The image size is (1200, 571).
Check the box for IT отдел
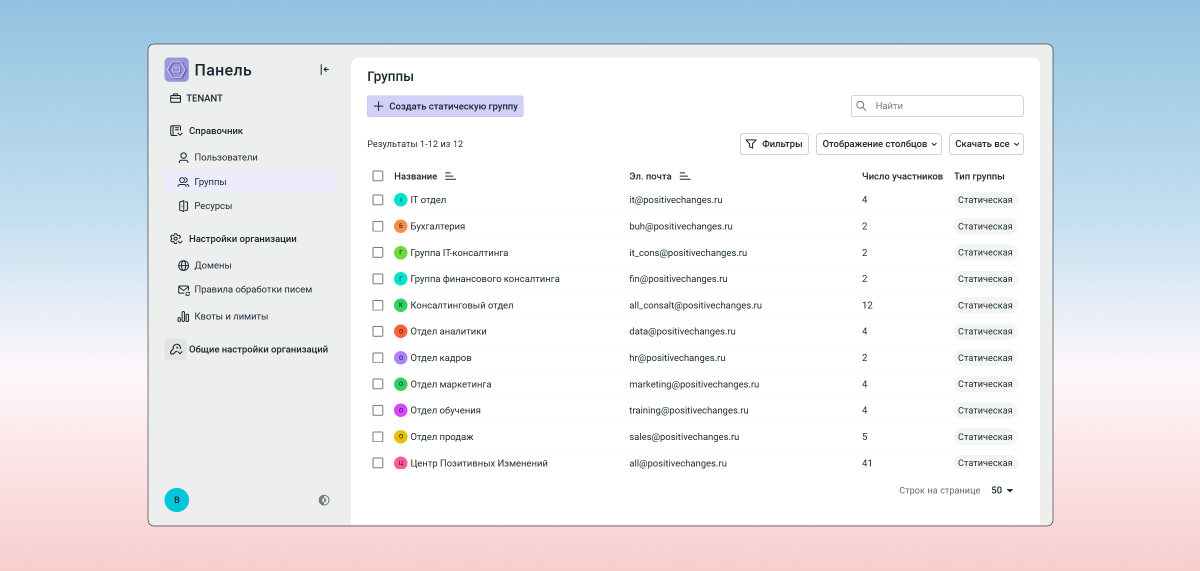[x=378, y=200]
